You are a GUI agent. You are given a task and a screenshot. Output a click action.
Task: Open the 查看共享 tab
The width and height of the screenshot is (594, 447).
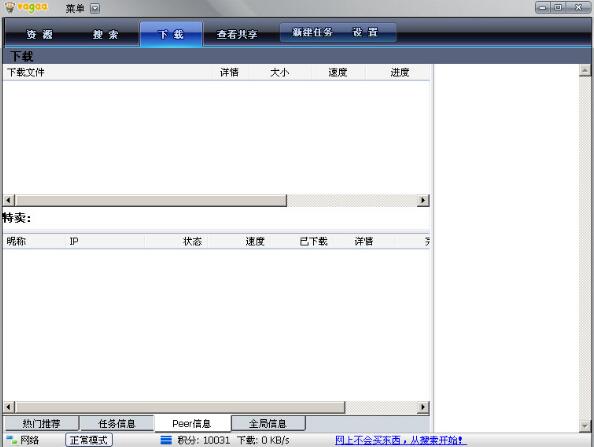click(237, 34)
